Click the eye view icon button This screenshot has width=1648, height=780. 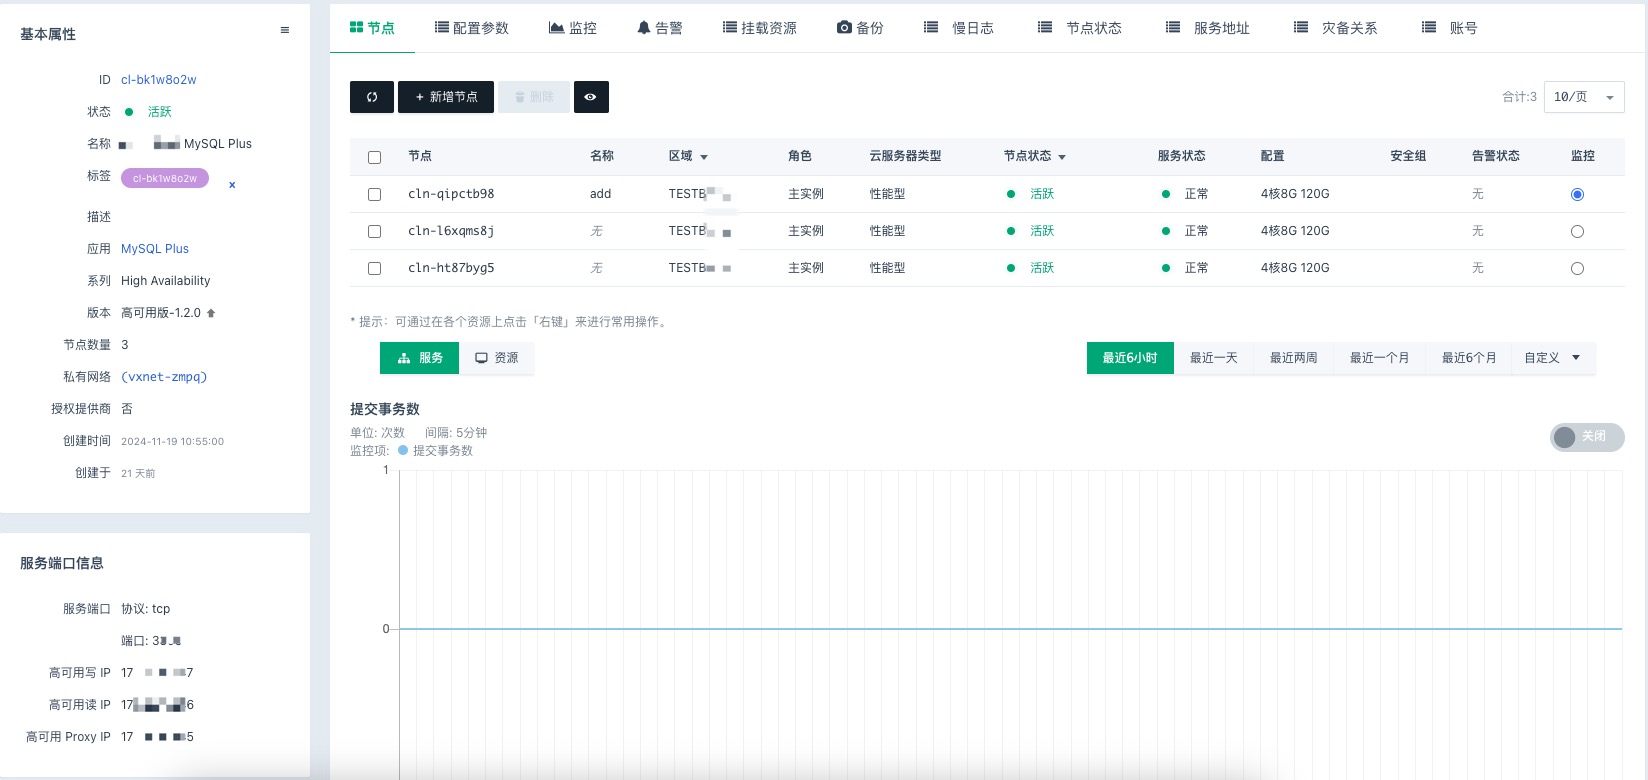click(x=591, y=97)
